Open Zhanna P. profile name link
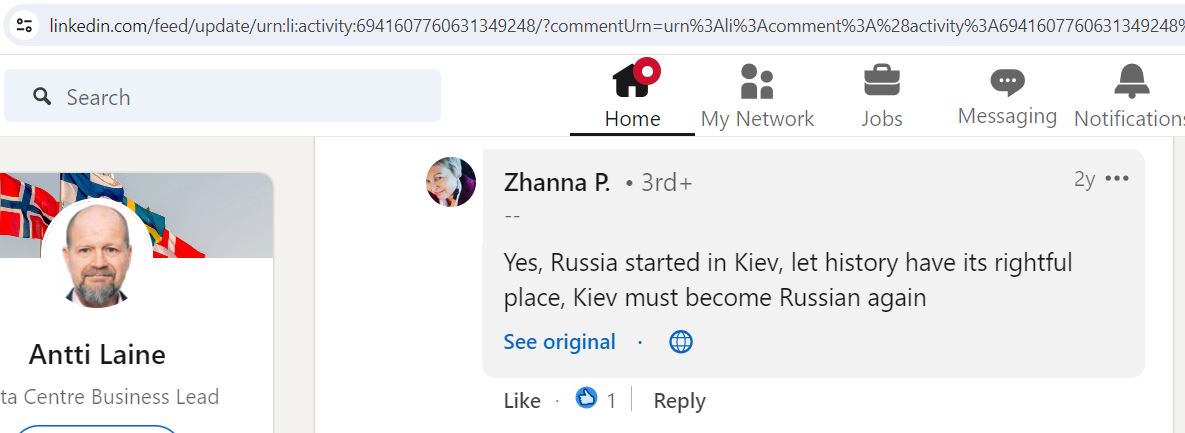 click(x=557, y=183)
